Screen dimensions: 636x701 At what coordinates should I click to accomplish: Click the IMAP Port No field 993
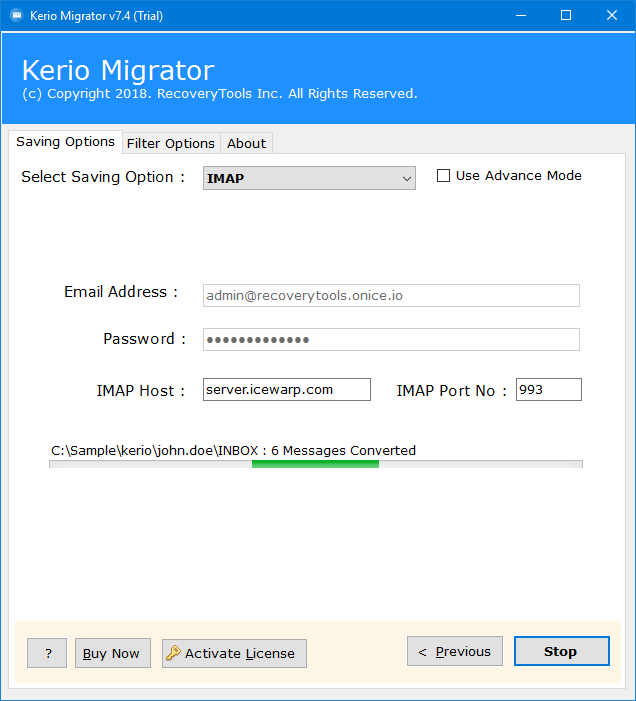pyautogui.click(x=548, y=390)
